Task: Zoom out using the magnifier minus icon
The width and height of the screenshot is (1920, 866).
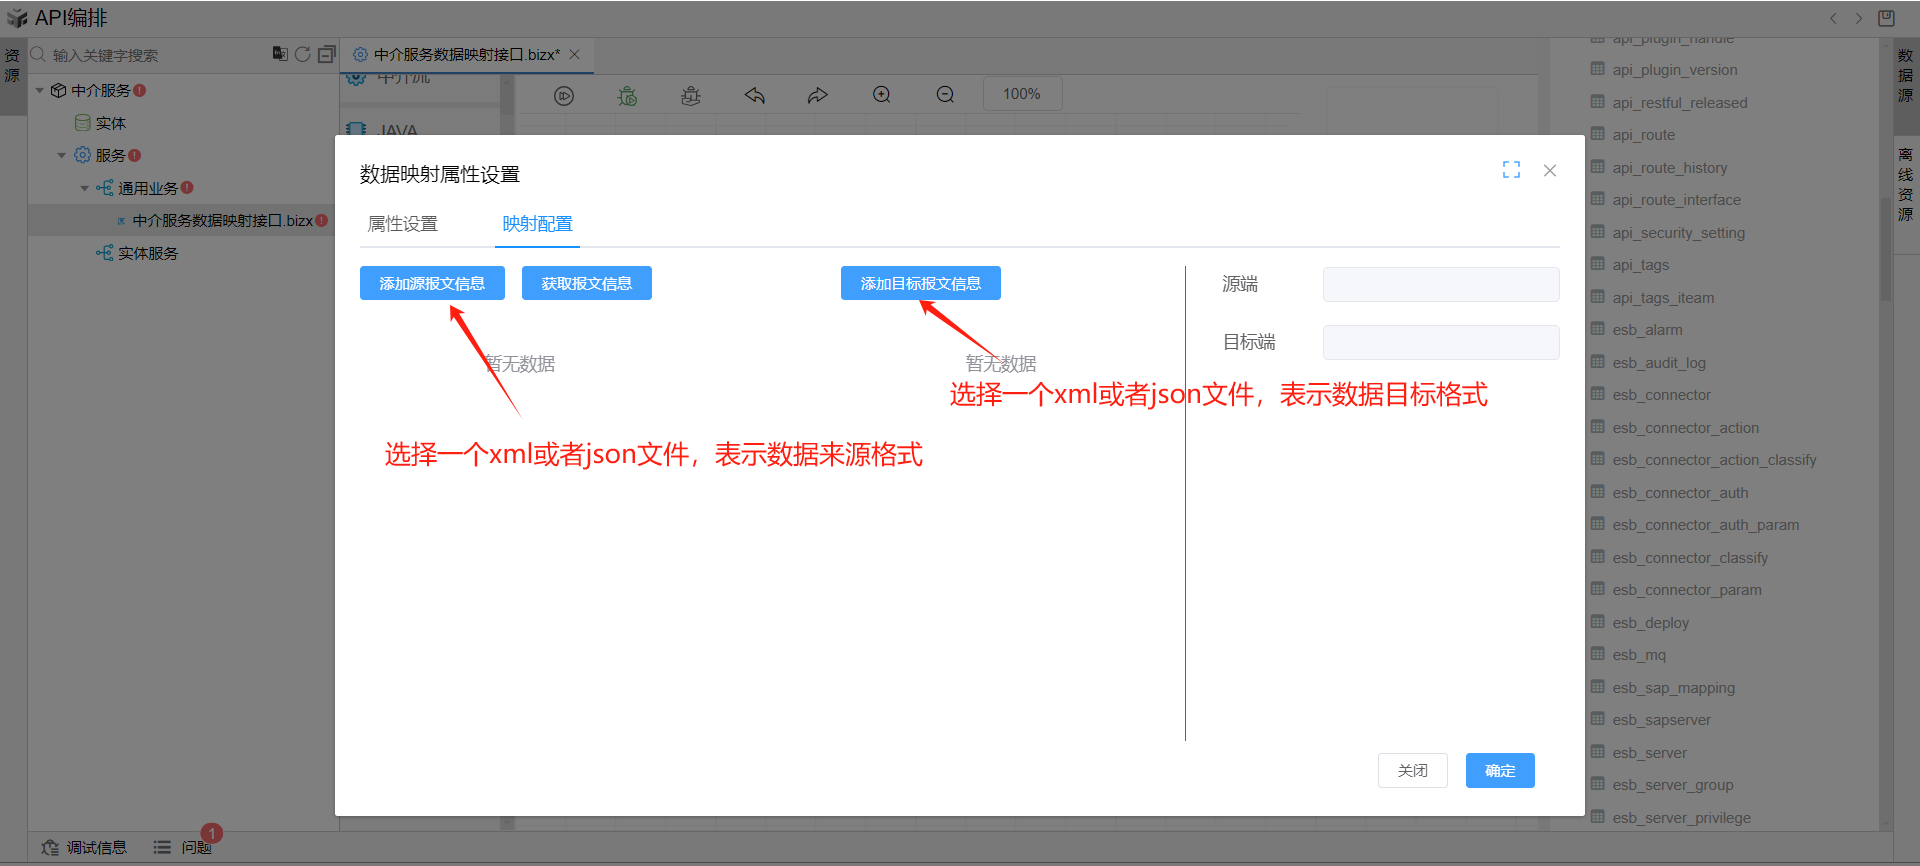Action: (x=945, y=95)
